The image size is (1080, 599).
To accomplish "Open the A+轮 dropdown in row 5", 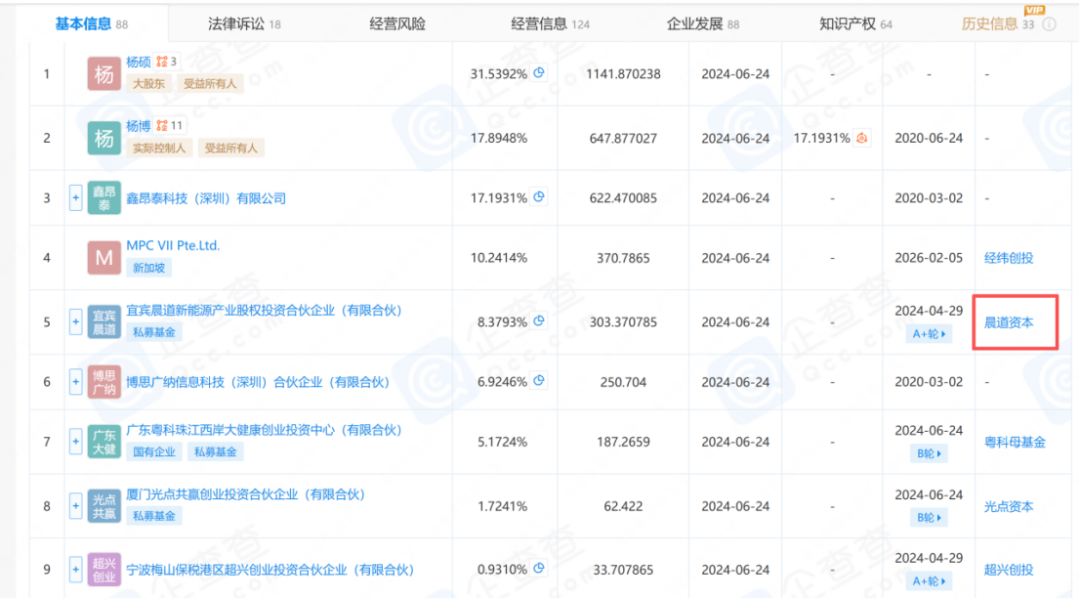I will coord(930,333).
